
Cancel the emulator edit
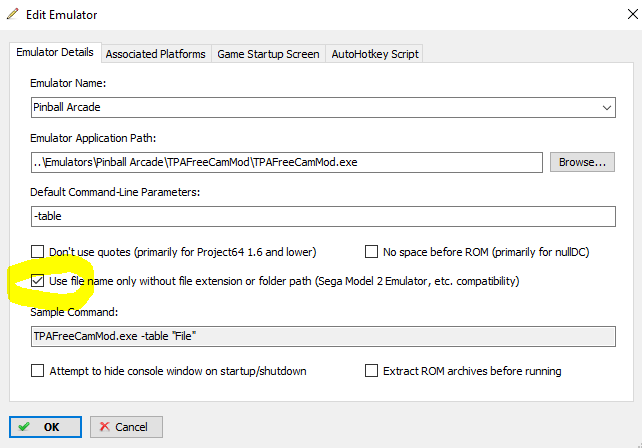pyautogui.click(x=126, y=427)
